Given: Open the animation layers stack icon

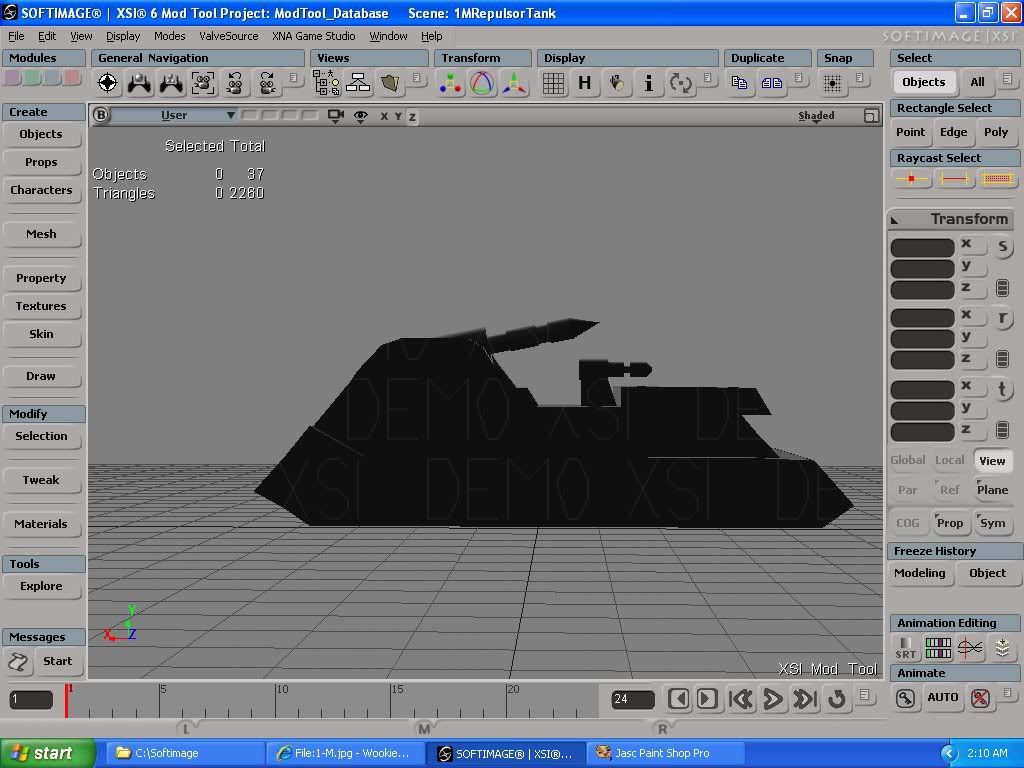Looking at the screenshot, I should 1002,647.
